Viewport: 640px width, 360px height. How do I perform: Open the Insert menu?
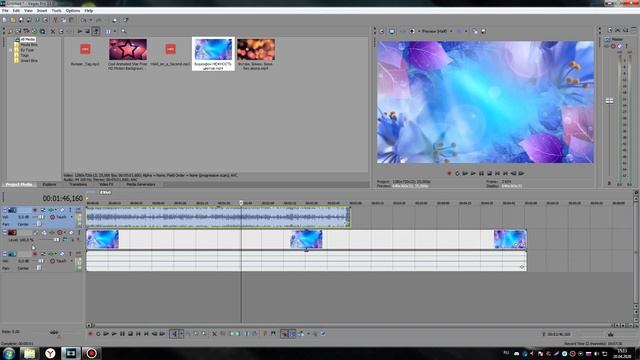42,11
